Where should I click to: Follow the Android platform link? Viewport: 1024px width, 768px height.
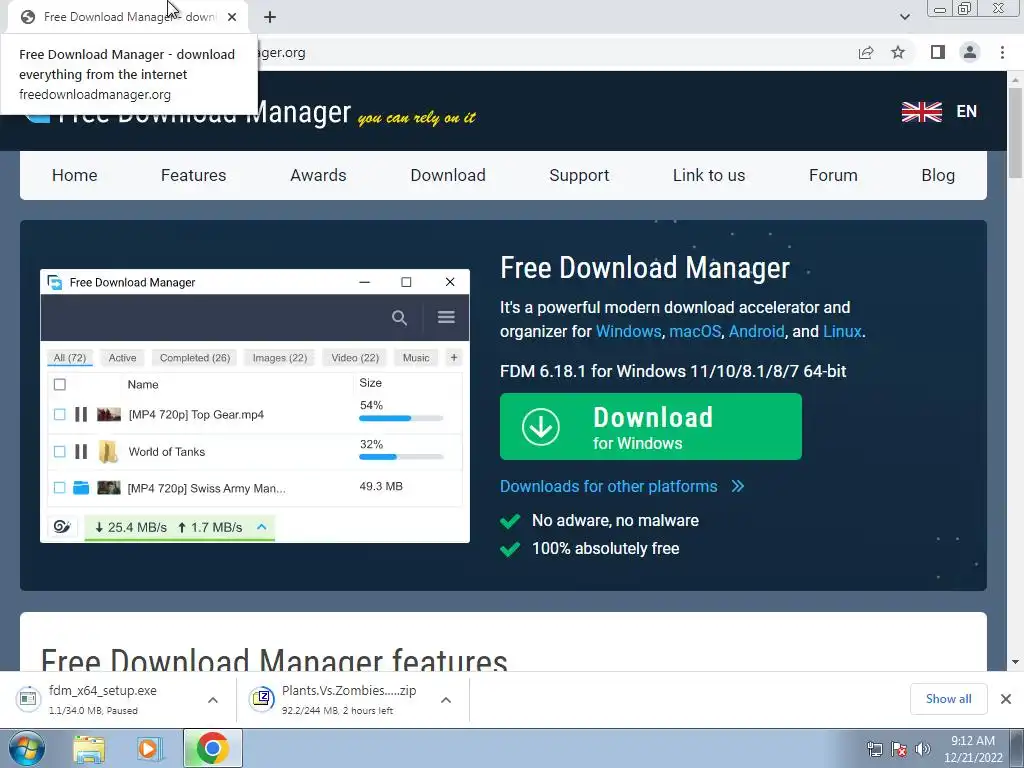point(756,331)
